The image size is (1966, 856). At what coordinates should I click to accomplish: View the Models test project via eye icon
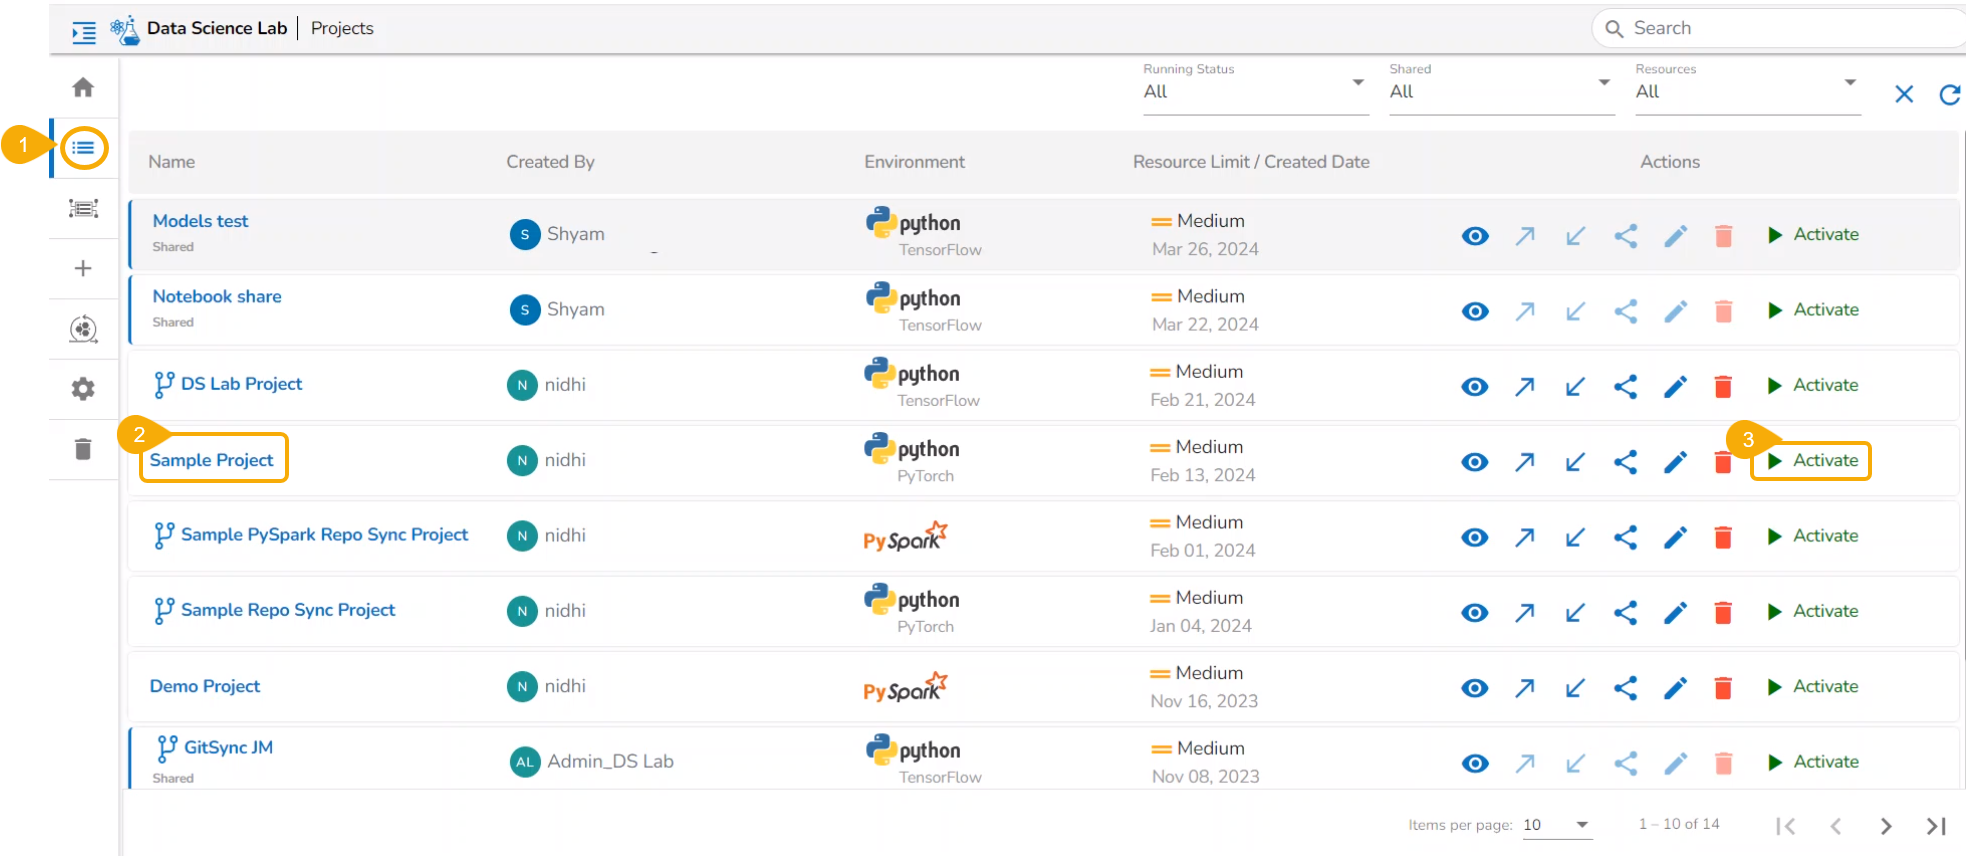pyautogui.click(x=1475, y=236)
